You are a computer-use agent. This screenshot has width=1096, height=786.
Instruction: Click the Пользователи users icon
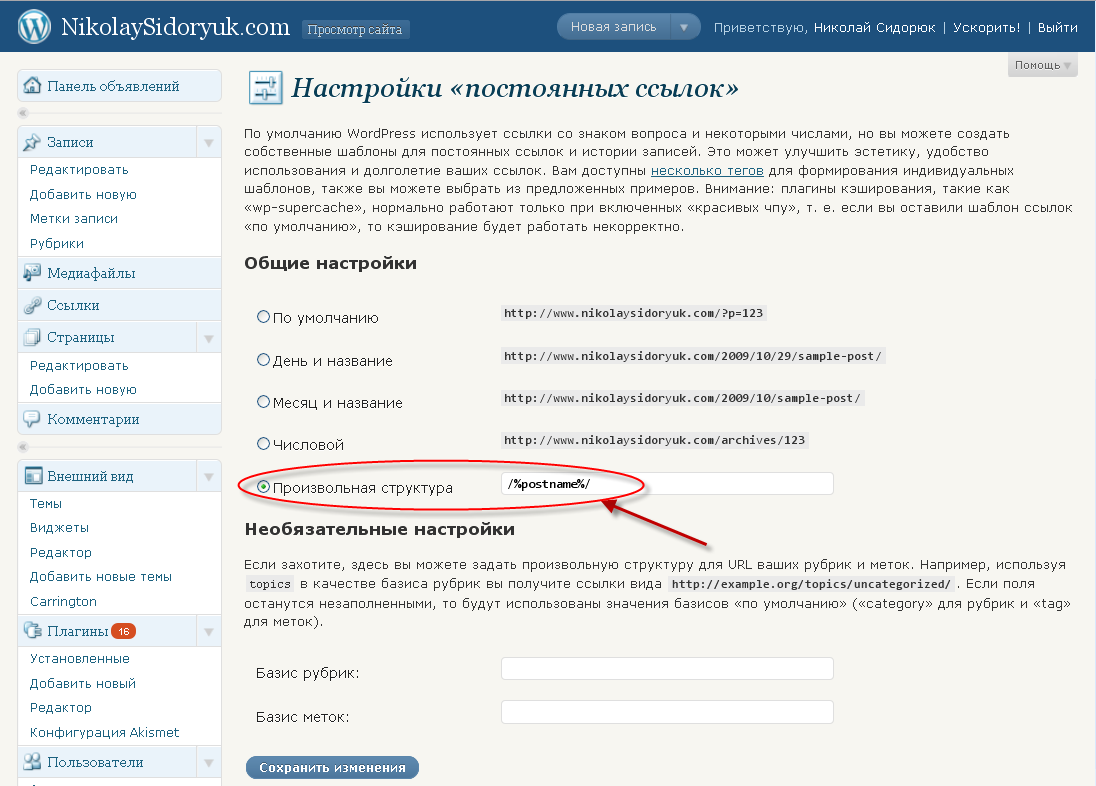pos(32,762)
